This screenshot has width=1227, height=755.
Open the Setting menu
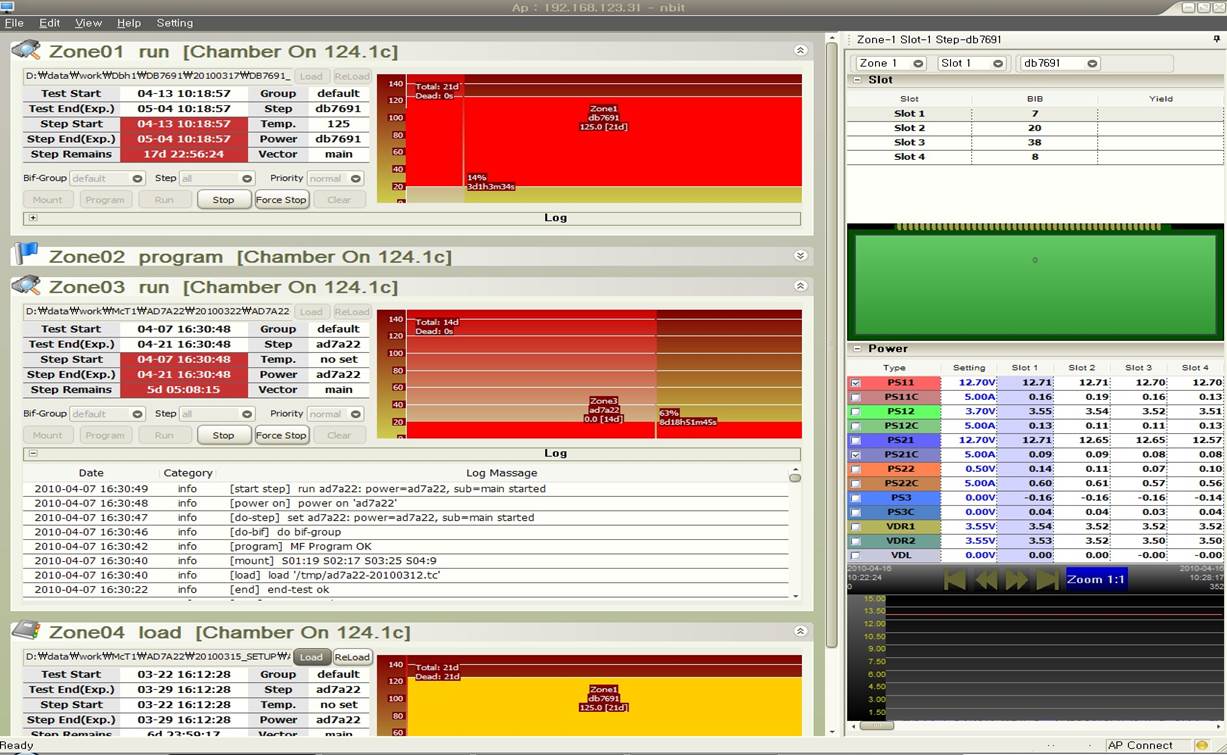tap(174, 22)
